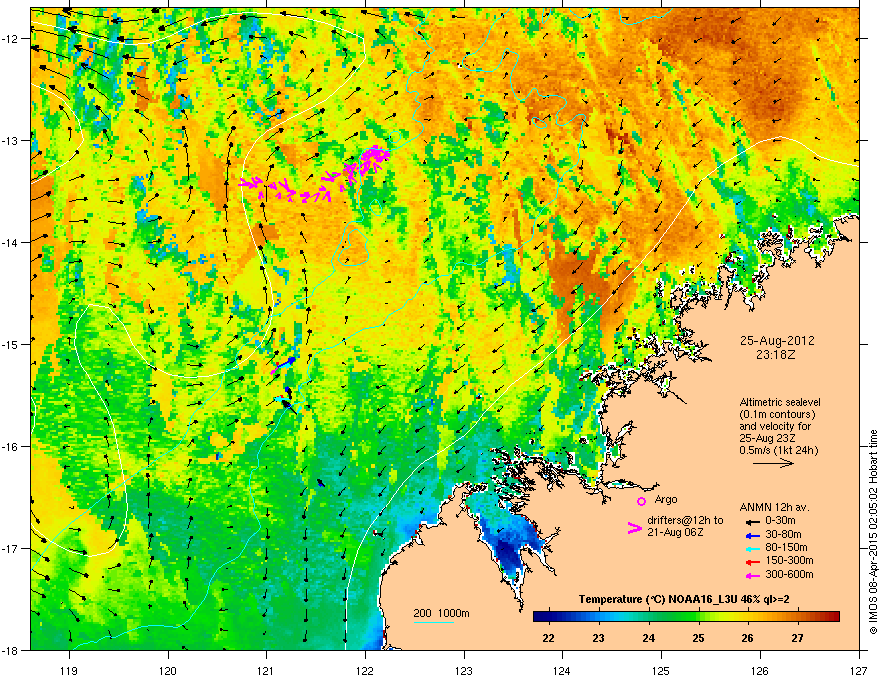Click the Argo legend label
This screenshot has height=680, width=880.
coord(666,499)
